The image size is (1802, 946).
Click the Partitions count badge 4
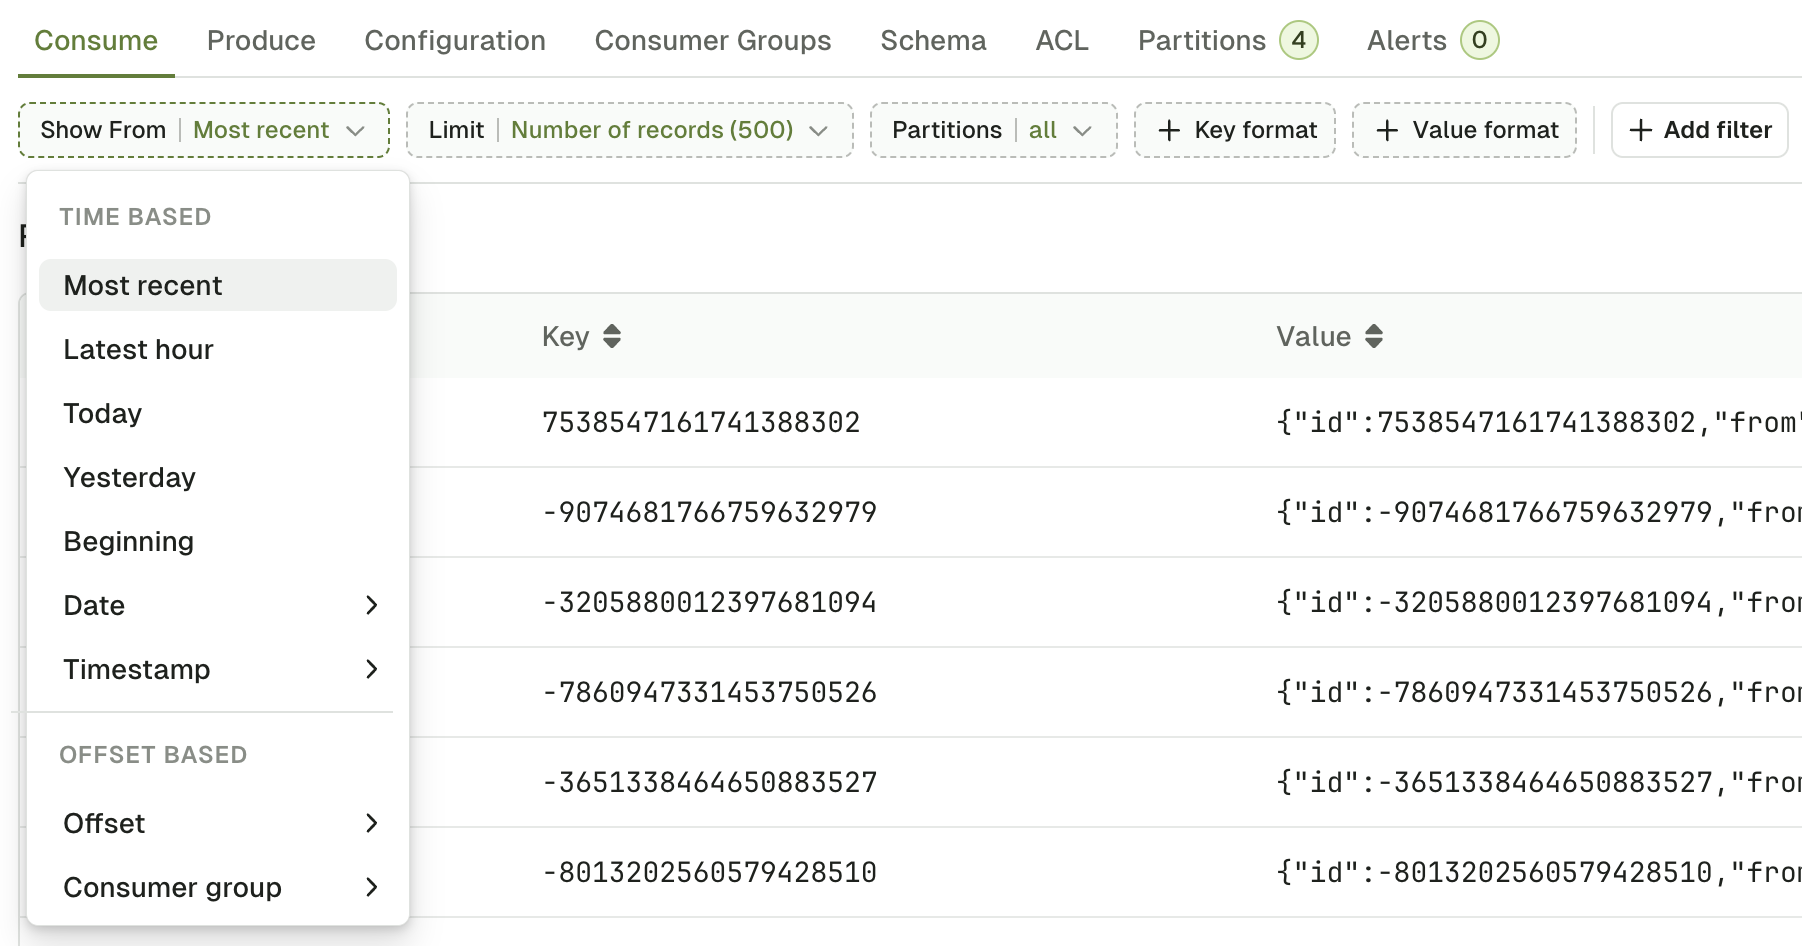[x=1299, y=40]
